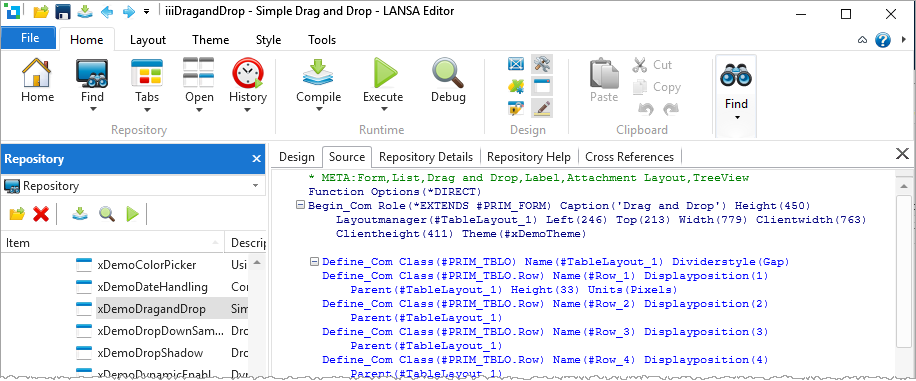Click the red X delete icon in Repository toolbar

[x=40, y=214]
